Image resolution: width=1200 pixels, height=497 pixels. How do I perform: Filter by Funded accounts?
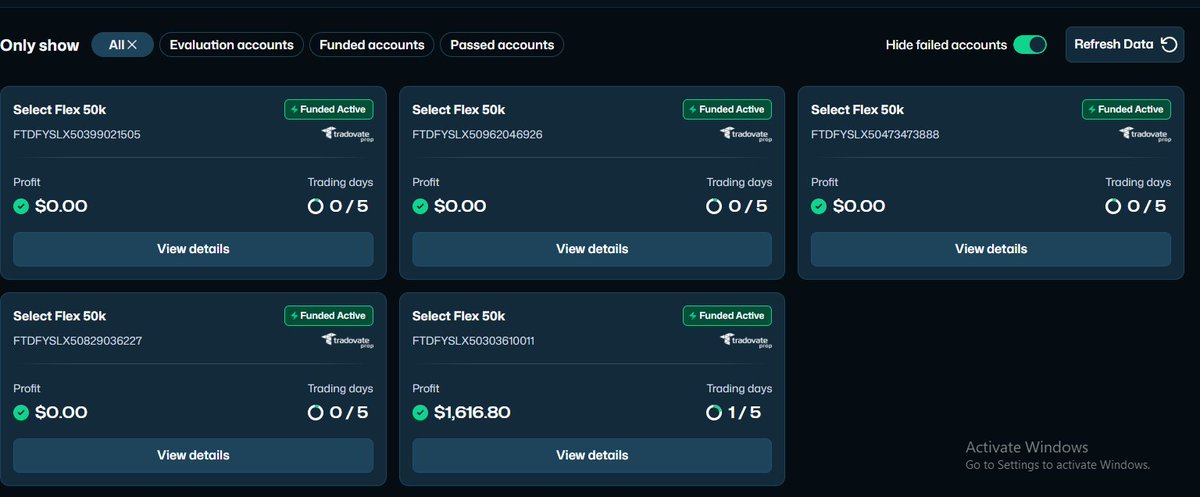[x=372, y=45]
